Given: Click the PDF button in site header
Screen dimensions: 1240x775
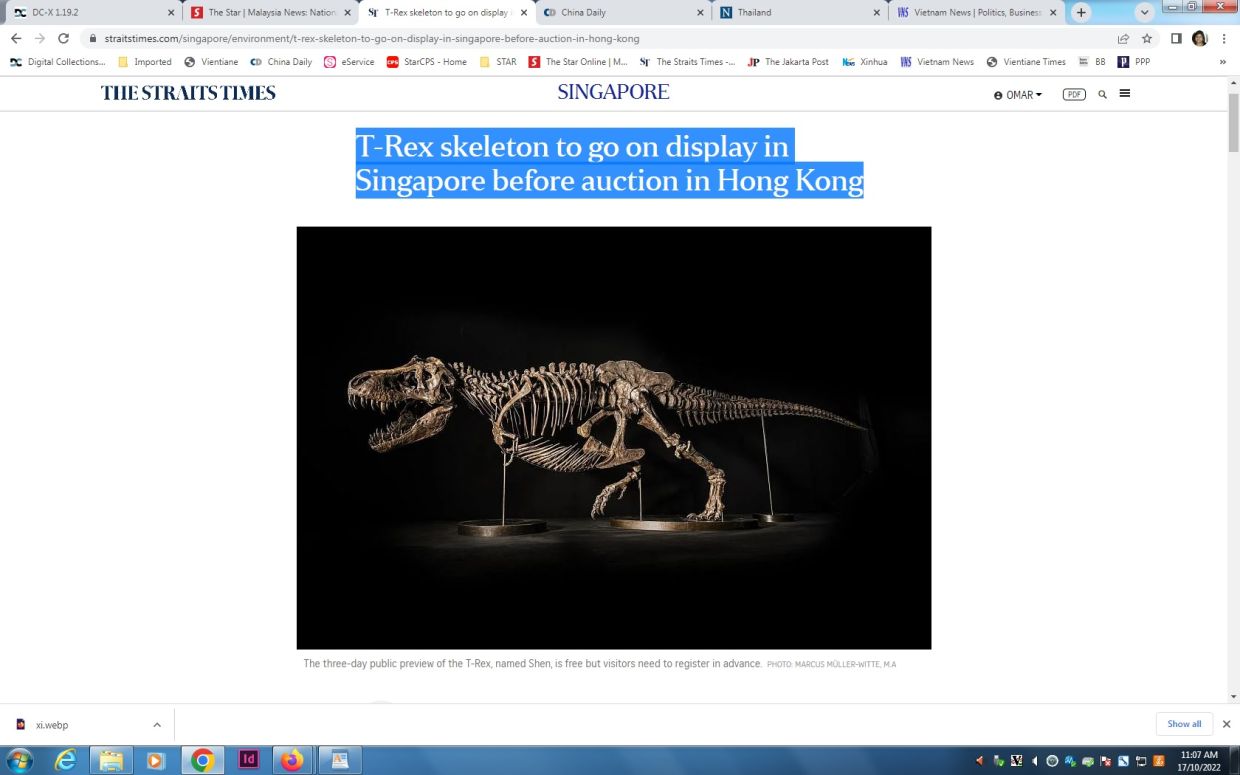Looking at the screenshot, I should [1074, 94].
